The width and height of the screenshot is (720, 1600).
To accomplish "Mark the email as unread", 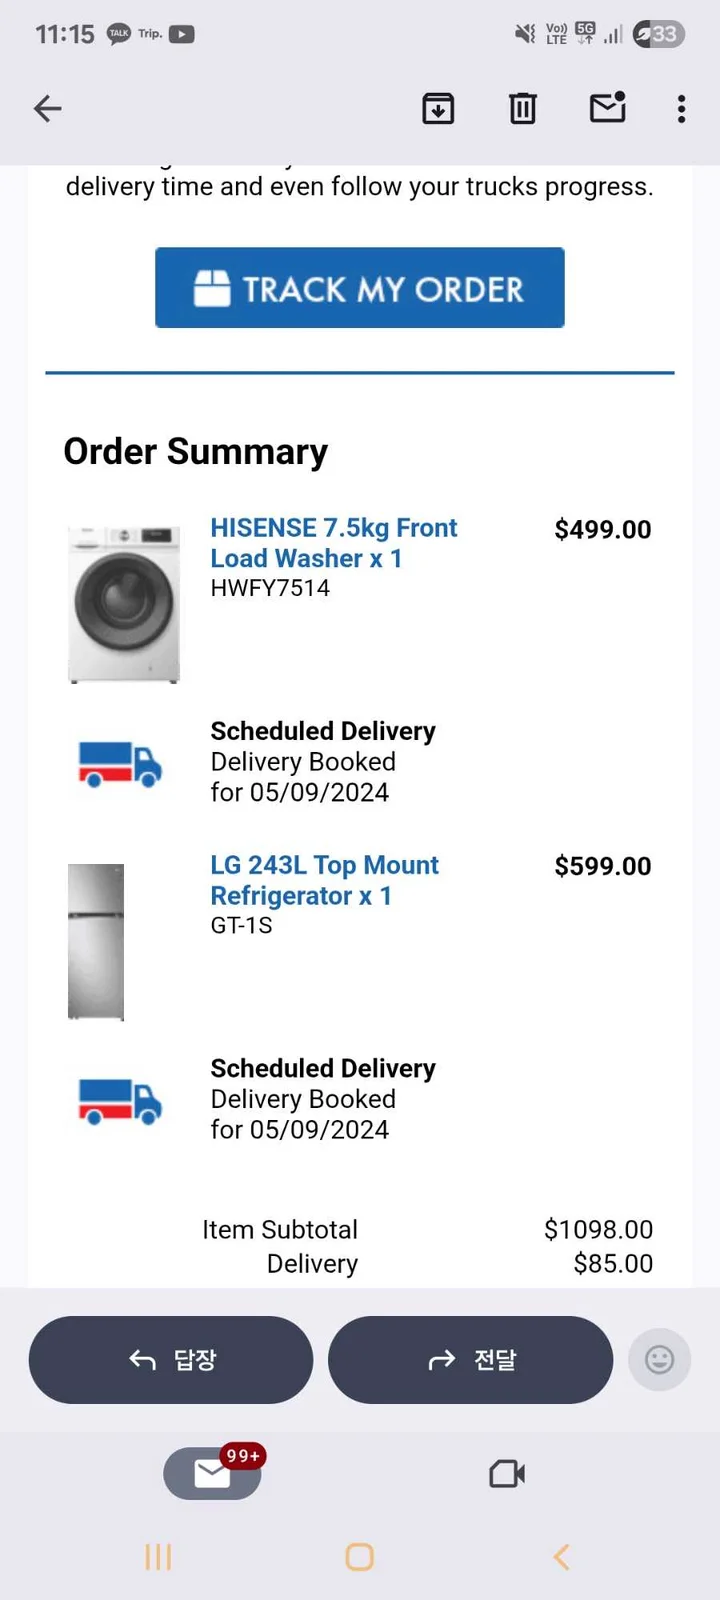I will click(608, 107).
